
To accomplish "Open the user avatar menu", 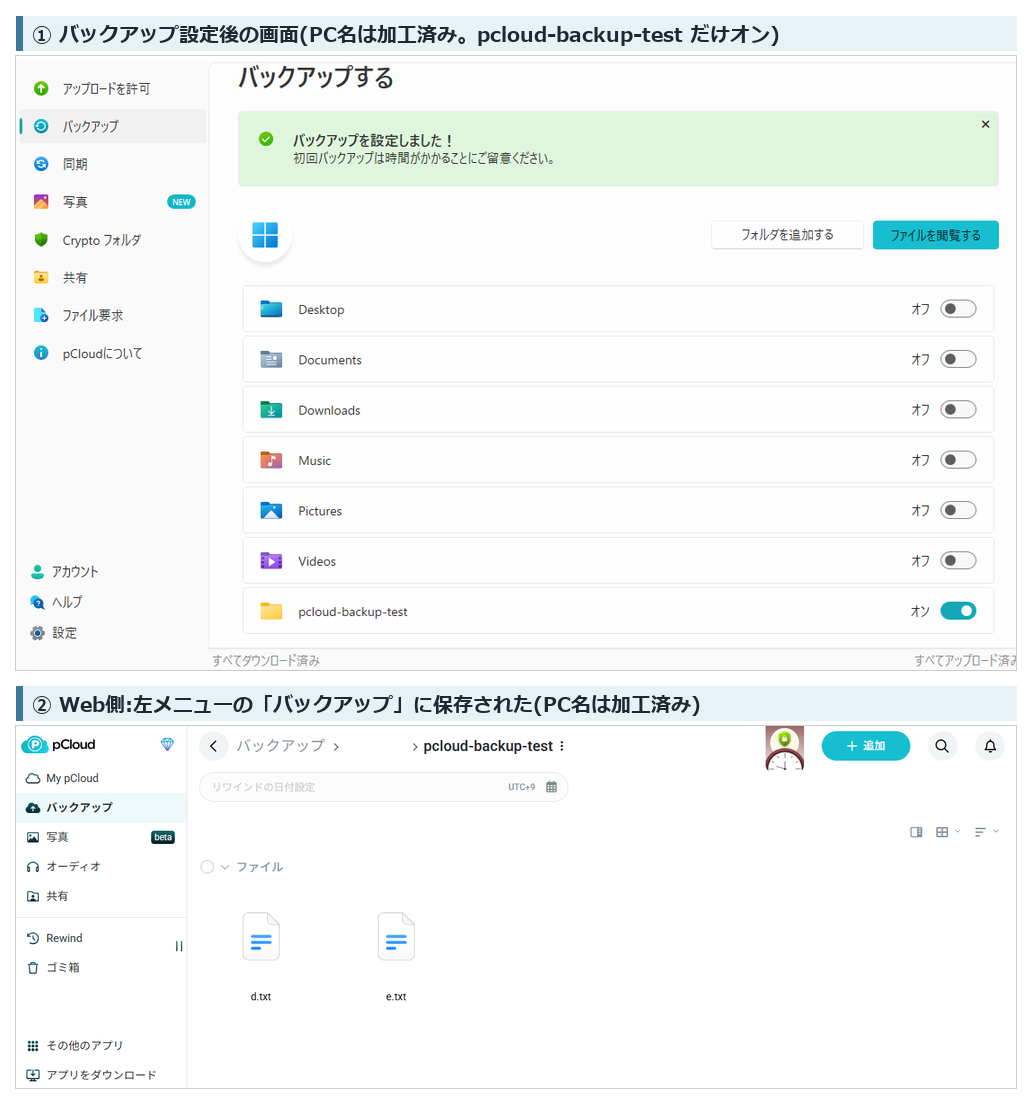I will point(784,748).
